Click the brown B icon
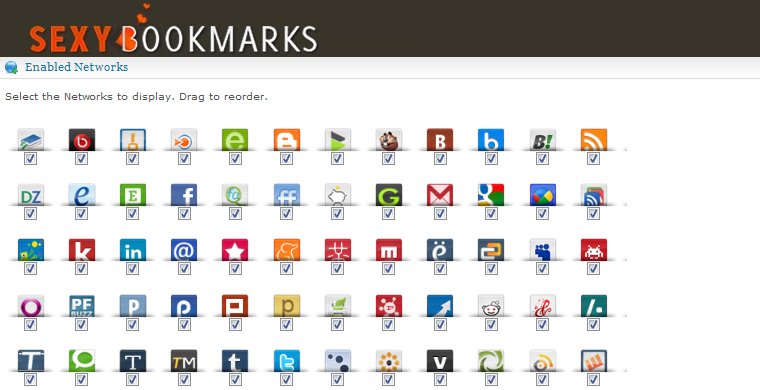The image size is (760, 390). pyautogui.click(x=440, y=140)
